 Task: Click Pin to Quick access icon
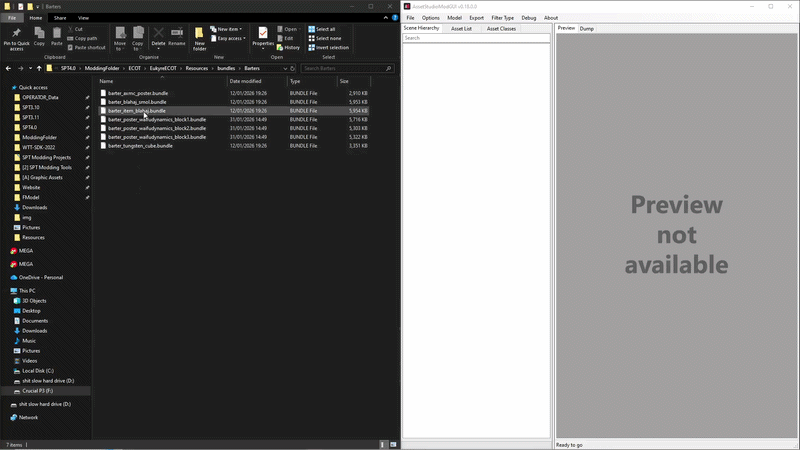tap(16, 39)
